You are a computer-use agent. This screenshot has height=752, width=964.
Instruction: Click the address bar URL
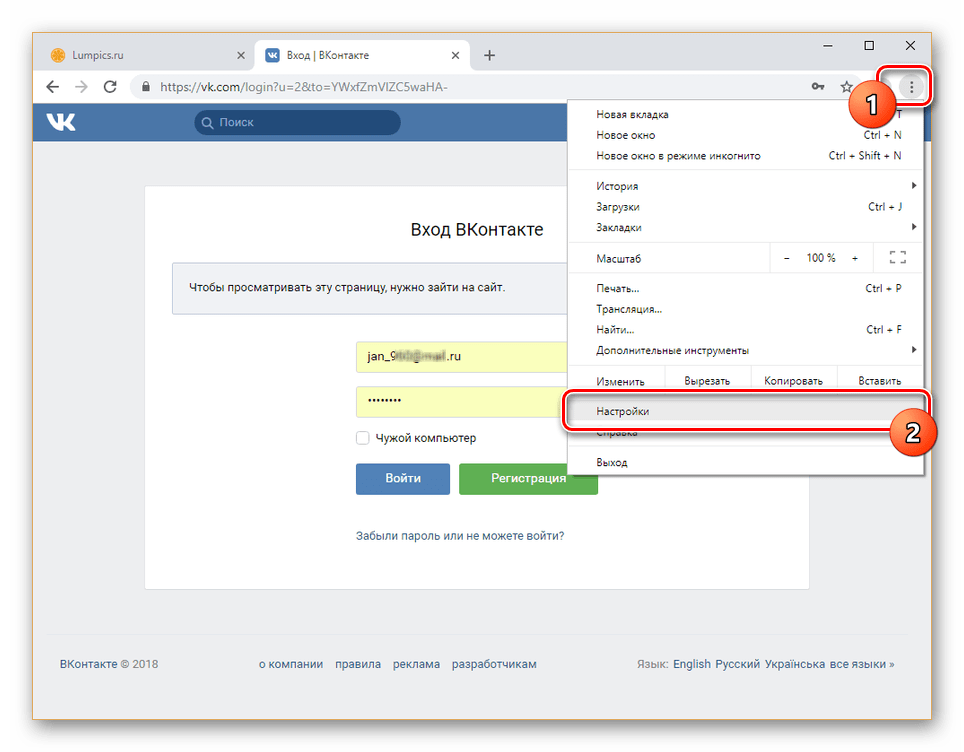tap(304, 87)
